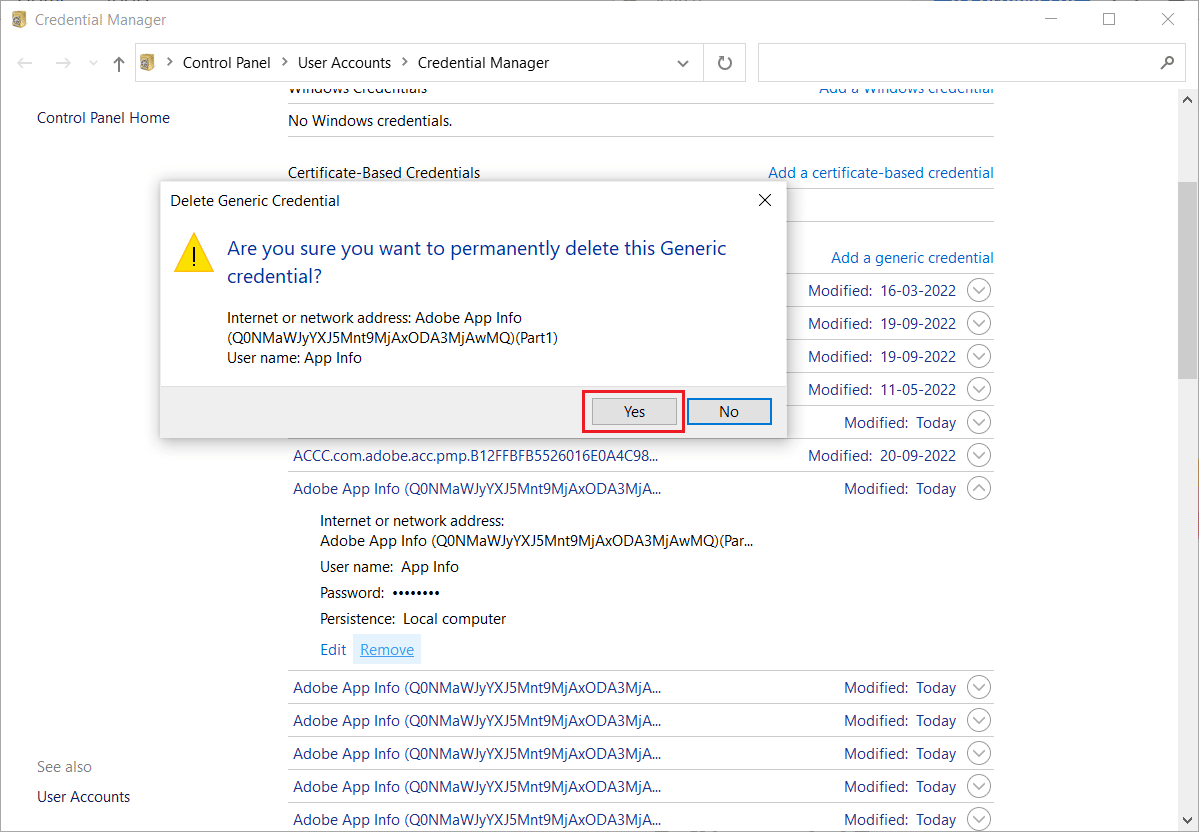Open ACCC.com.adobe.acc.pmp credential entry
Viewport: 1199px width, 832px height.
click(x=476, y=456)
